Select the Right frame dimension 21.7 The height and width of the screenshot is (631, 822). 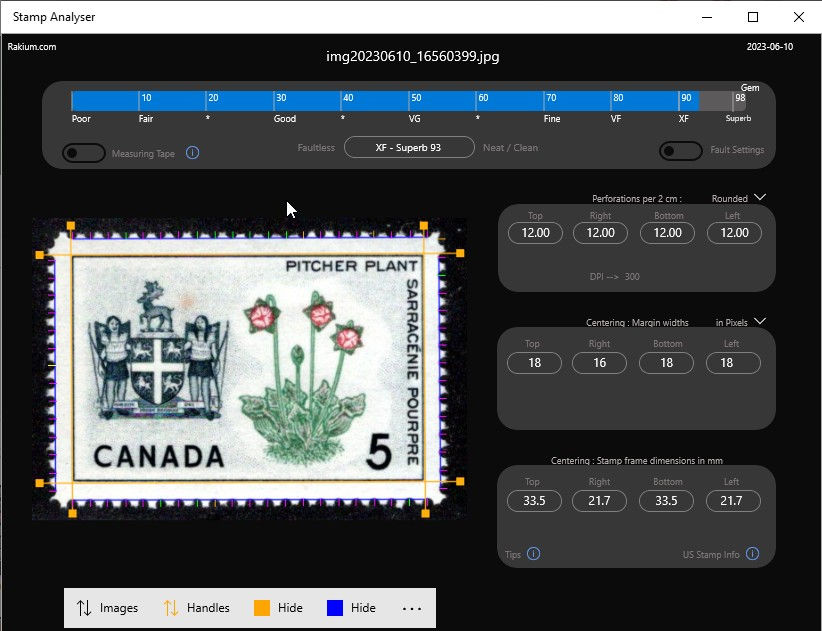point(599,501)
